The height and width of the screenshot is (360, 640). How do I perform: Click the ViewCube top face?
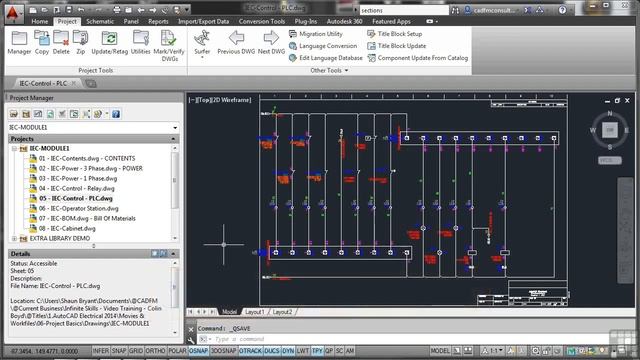pyautogui.click(x=610, y=130)
